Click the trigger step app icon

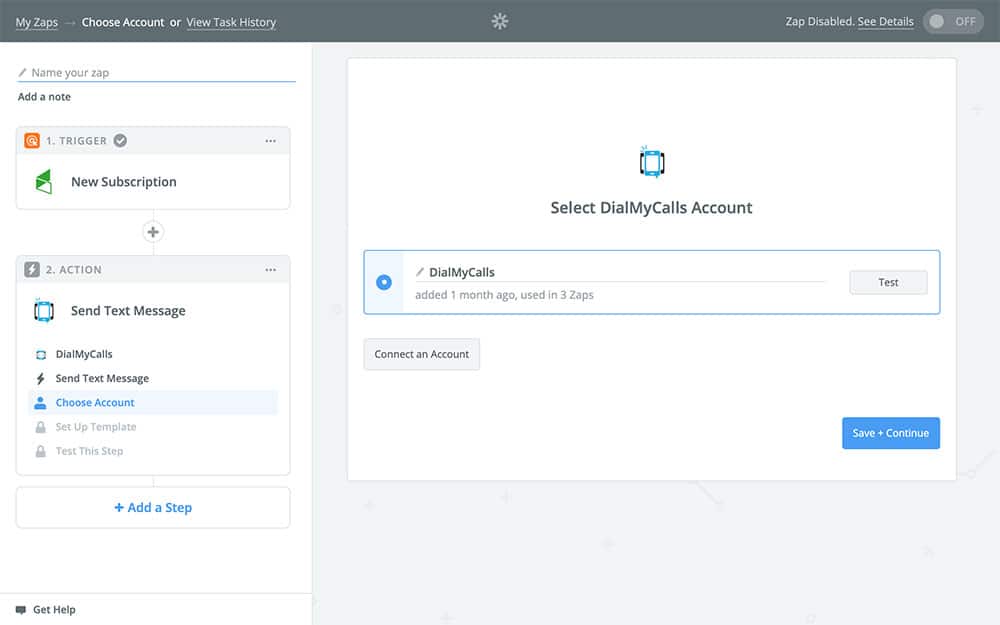[32, 141]
